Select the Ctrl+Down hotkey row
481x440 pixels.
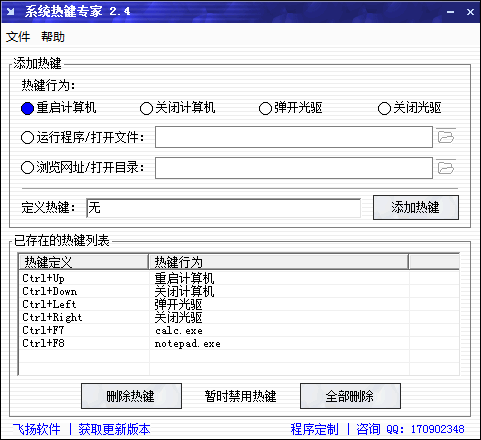coord(239,291)
